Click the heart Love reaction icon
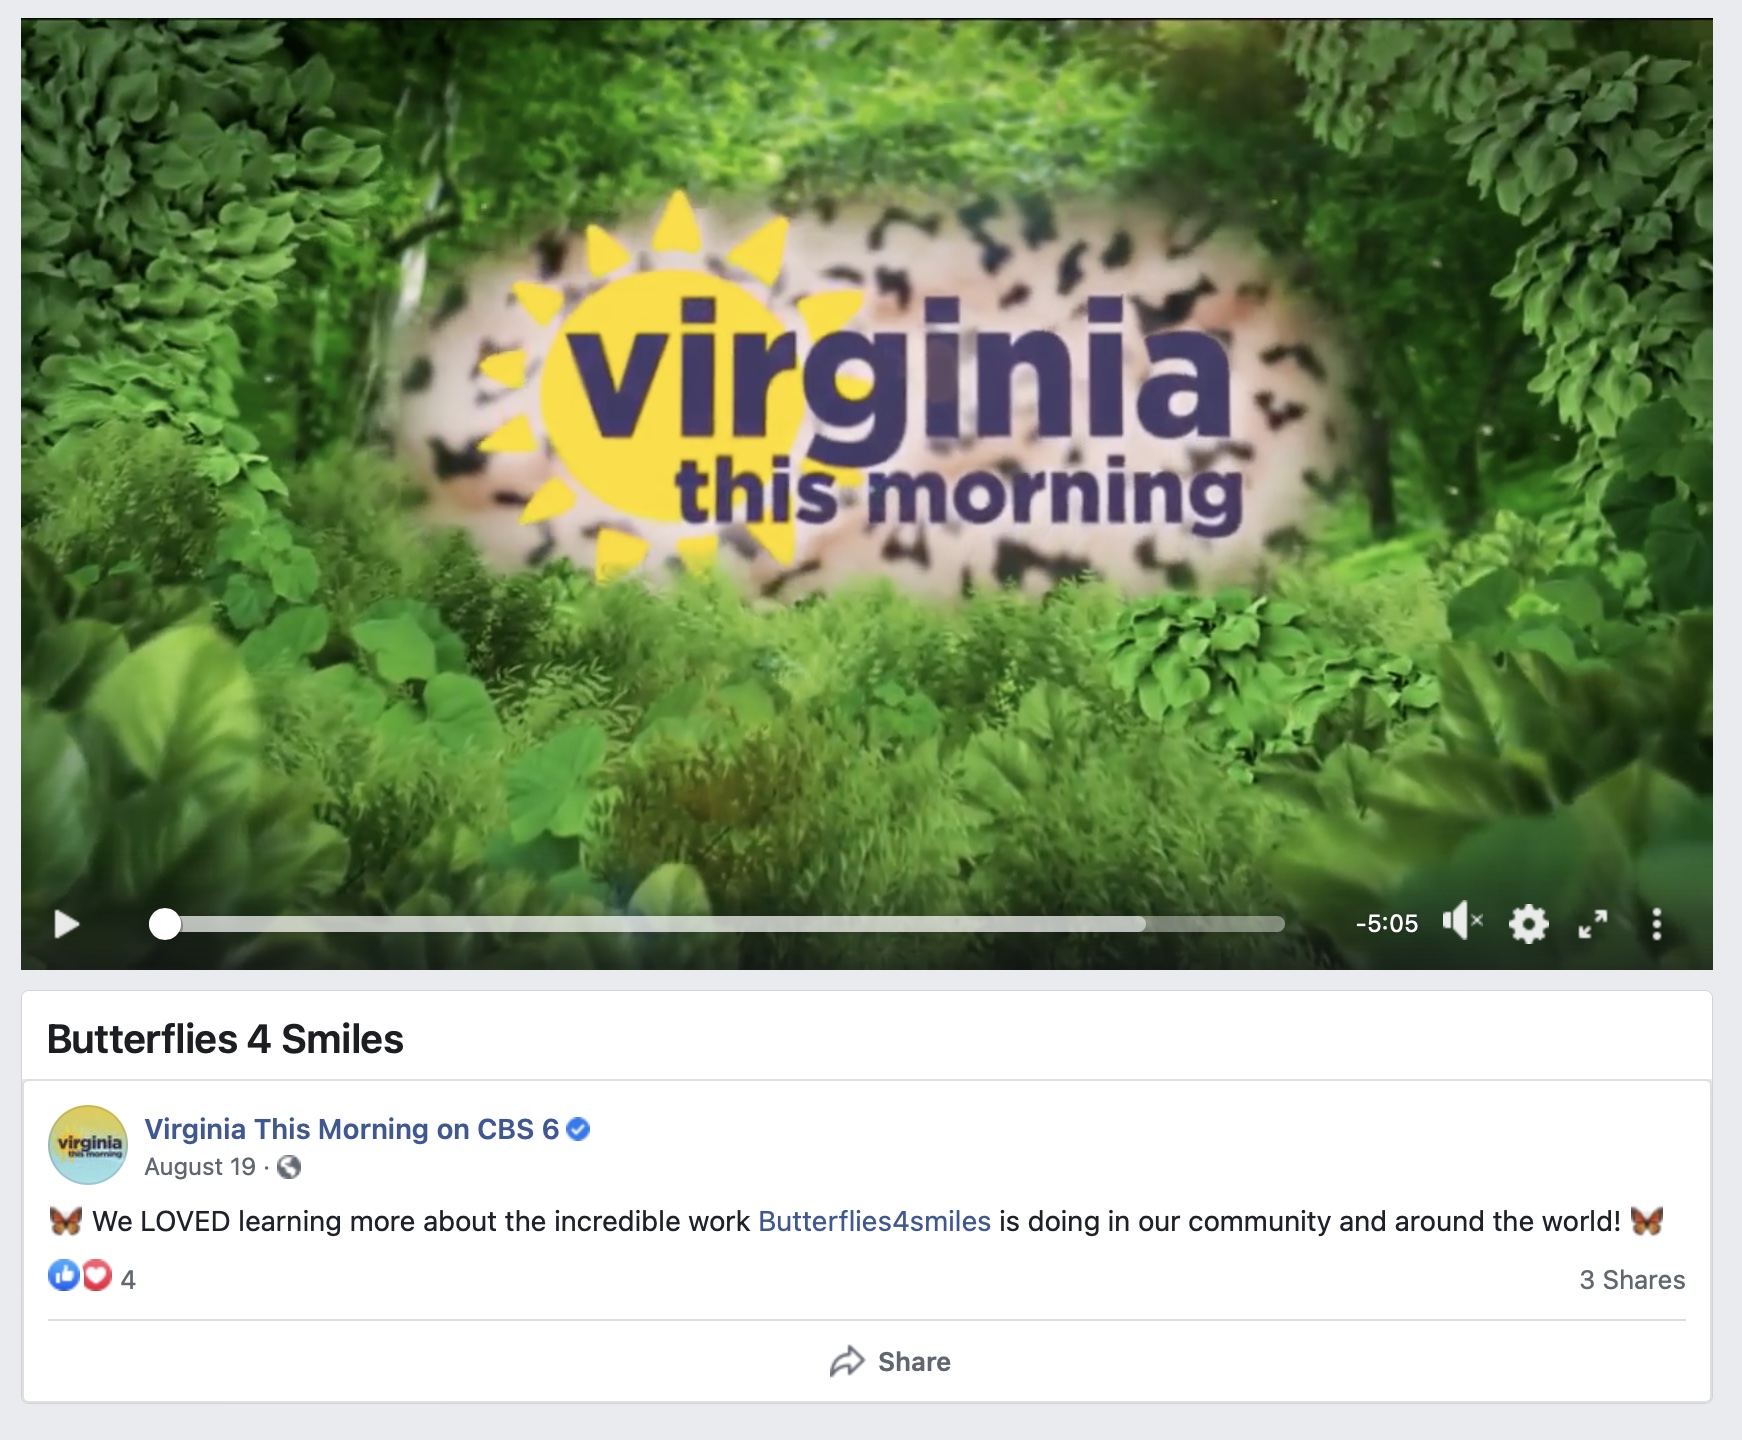The width and height of the screenshot is (1742, 1440). (x=96, y=1275)
